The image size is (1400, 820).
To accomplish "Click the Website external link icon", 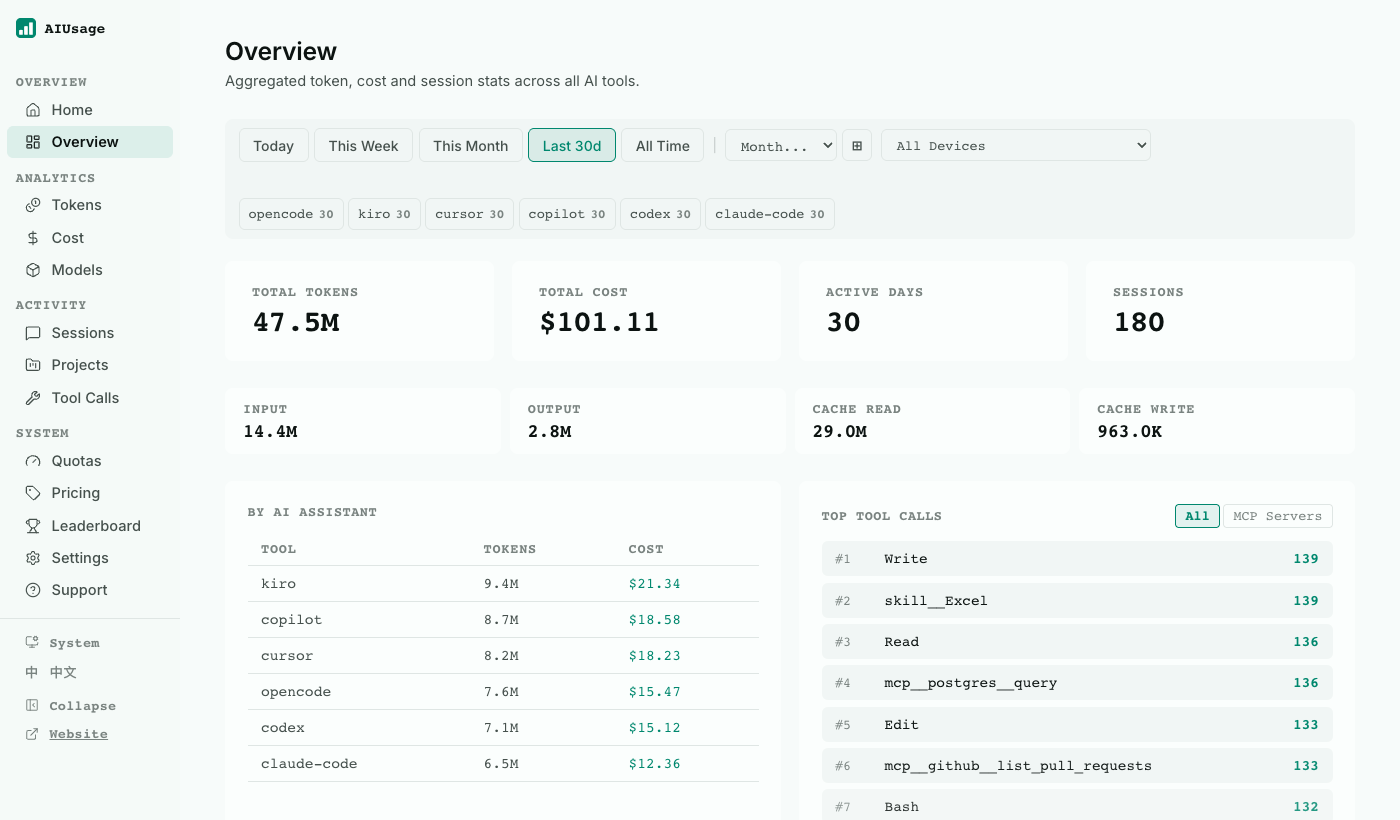I will [32, 734].
